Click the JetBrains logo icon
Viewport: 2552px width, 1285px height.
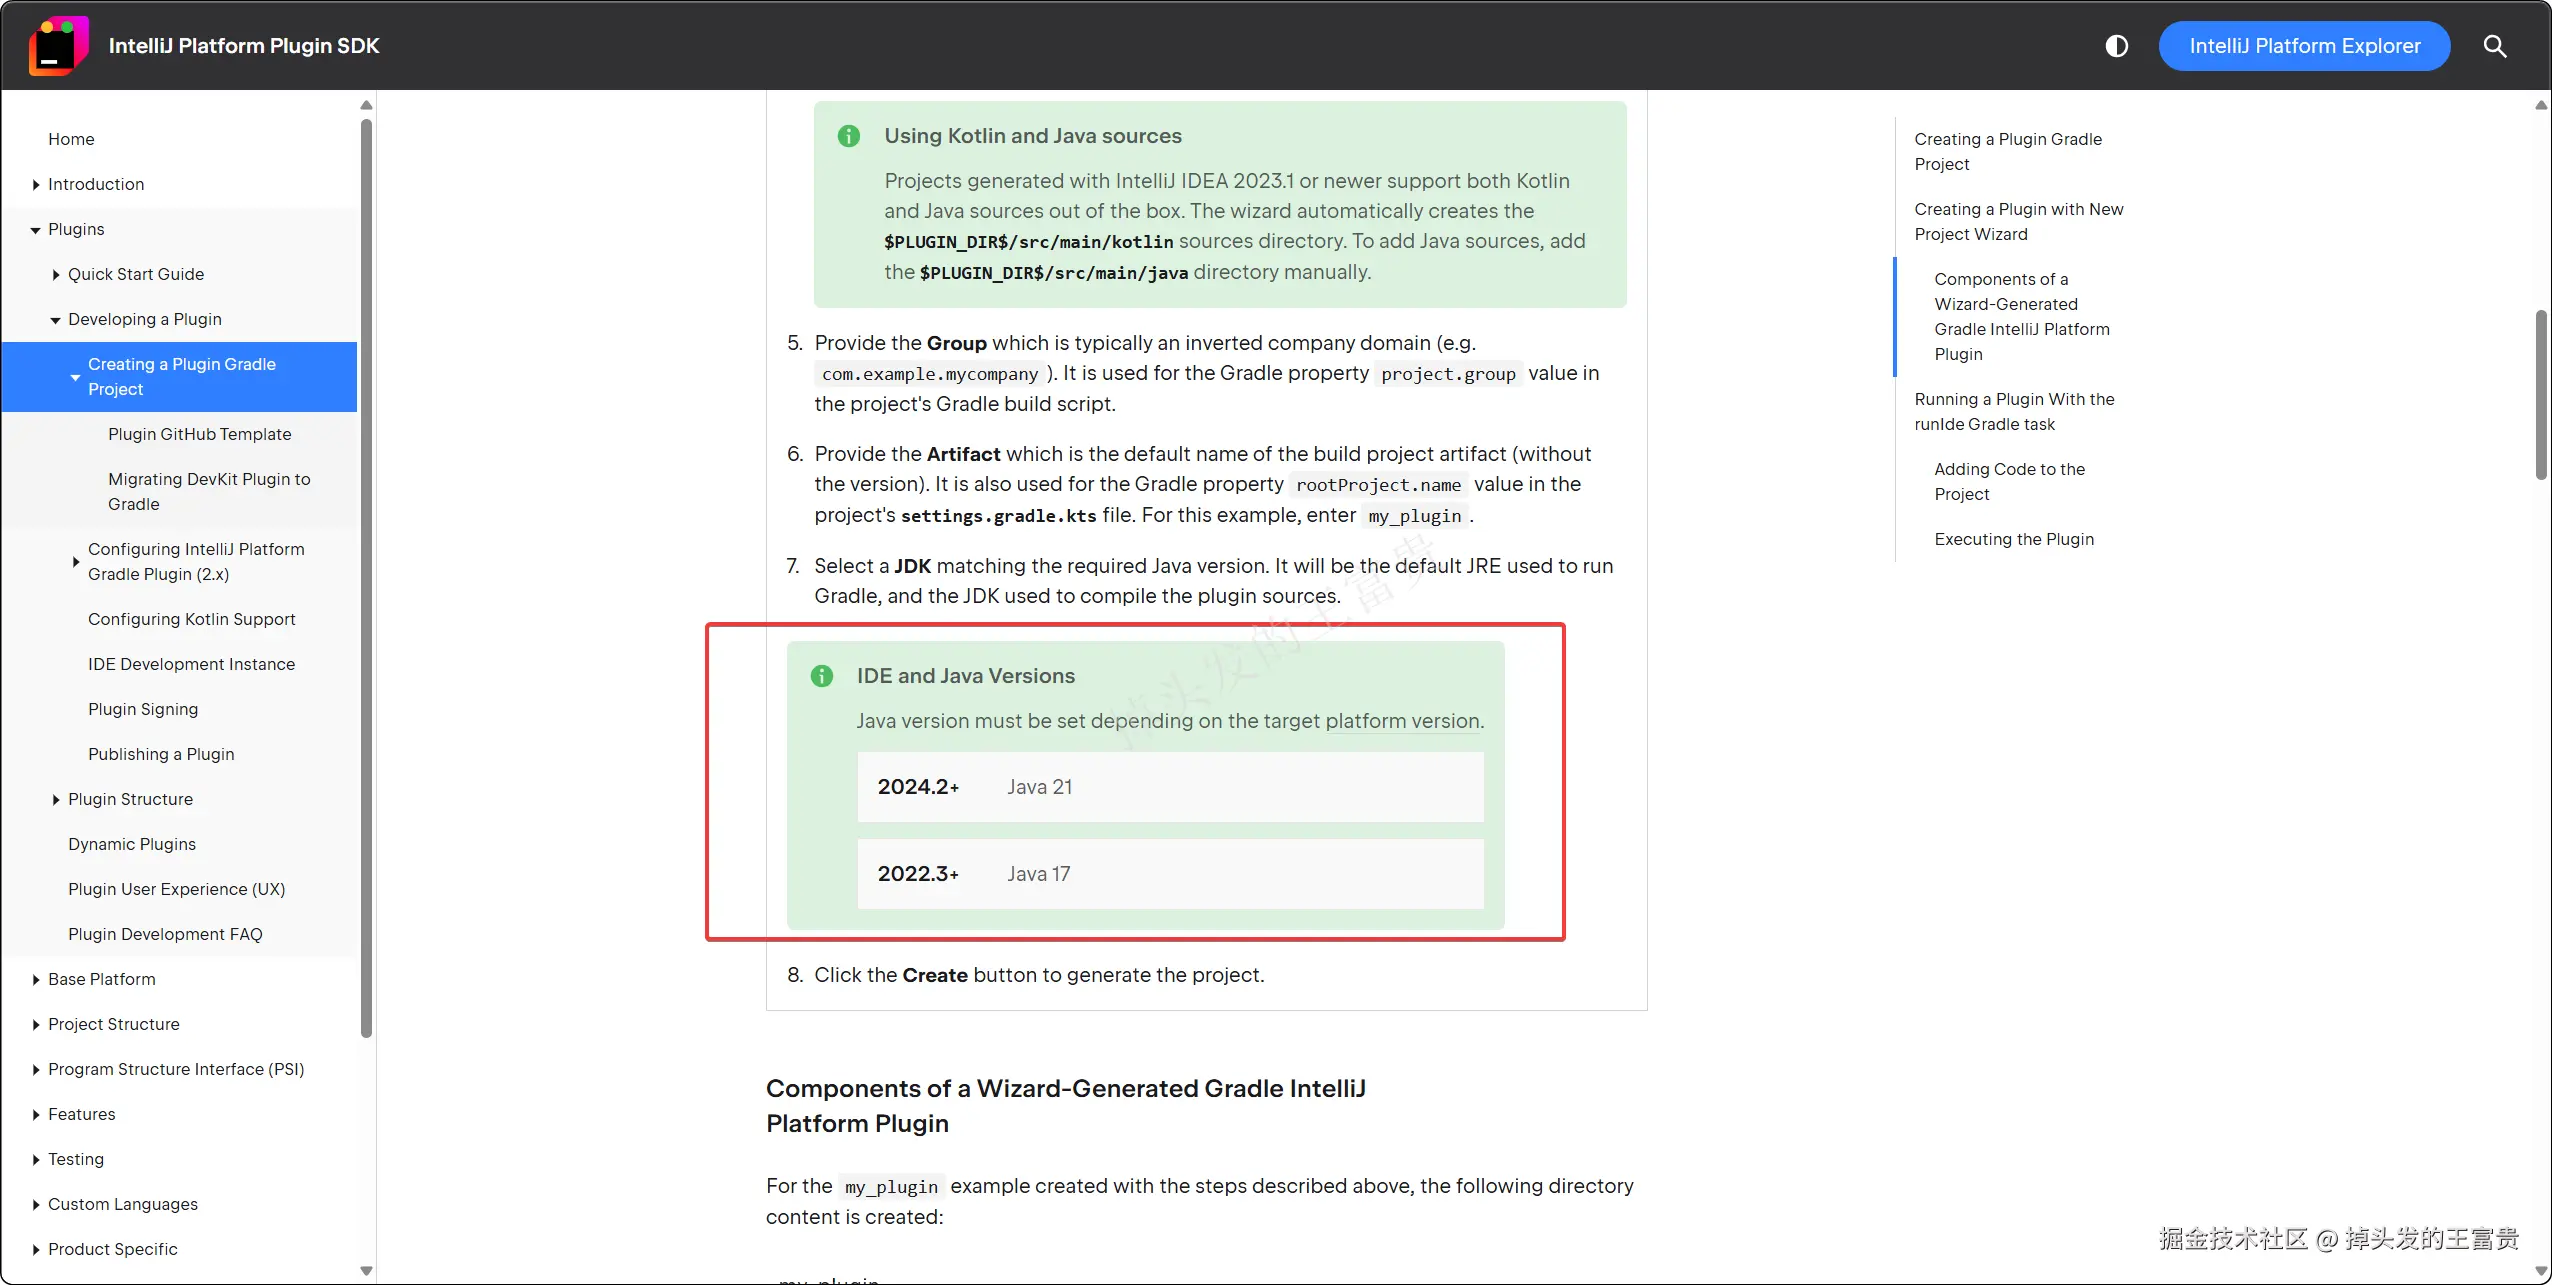tap(58, 46)
